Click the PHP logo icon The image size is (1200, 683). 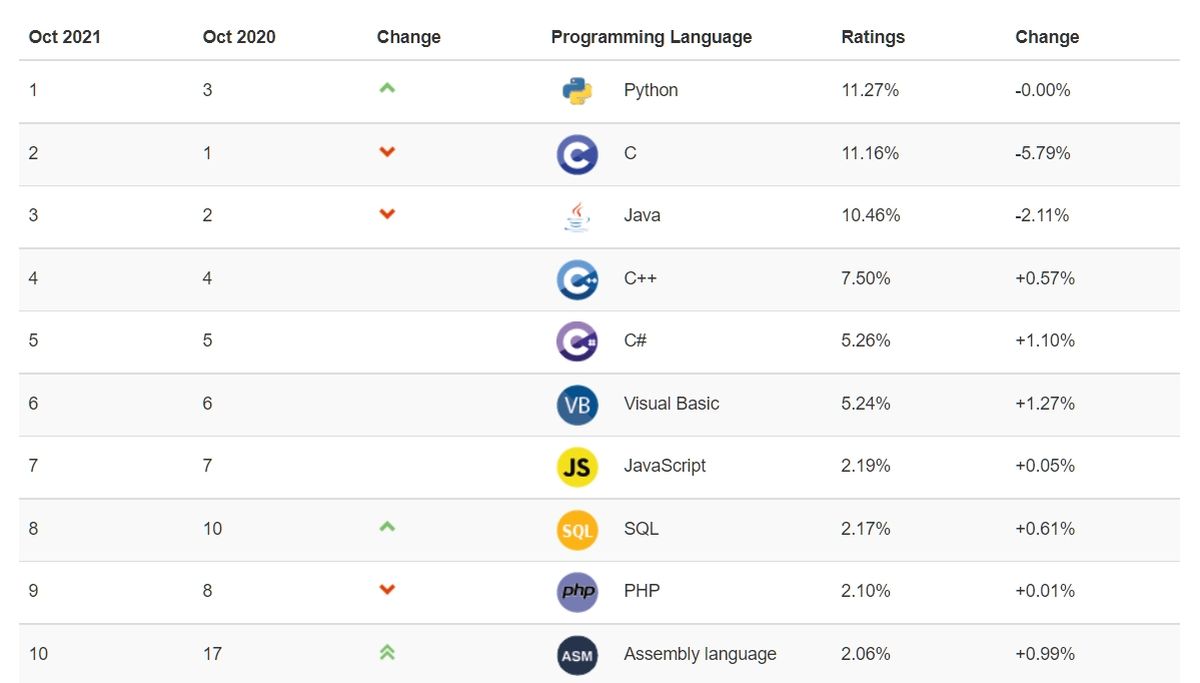577,591
